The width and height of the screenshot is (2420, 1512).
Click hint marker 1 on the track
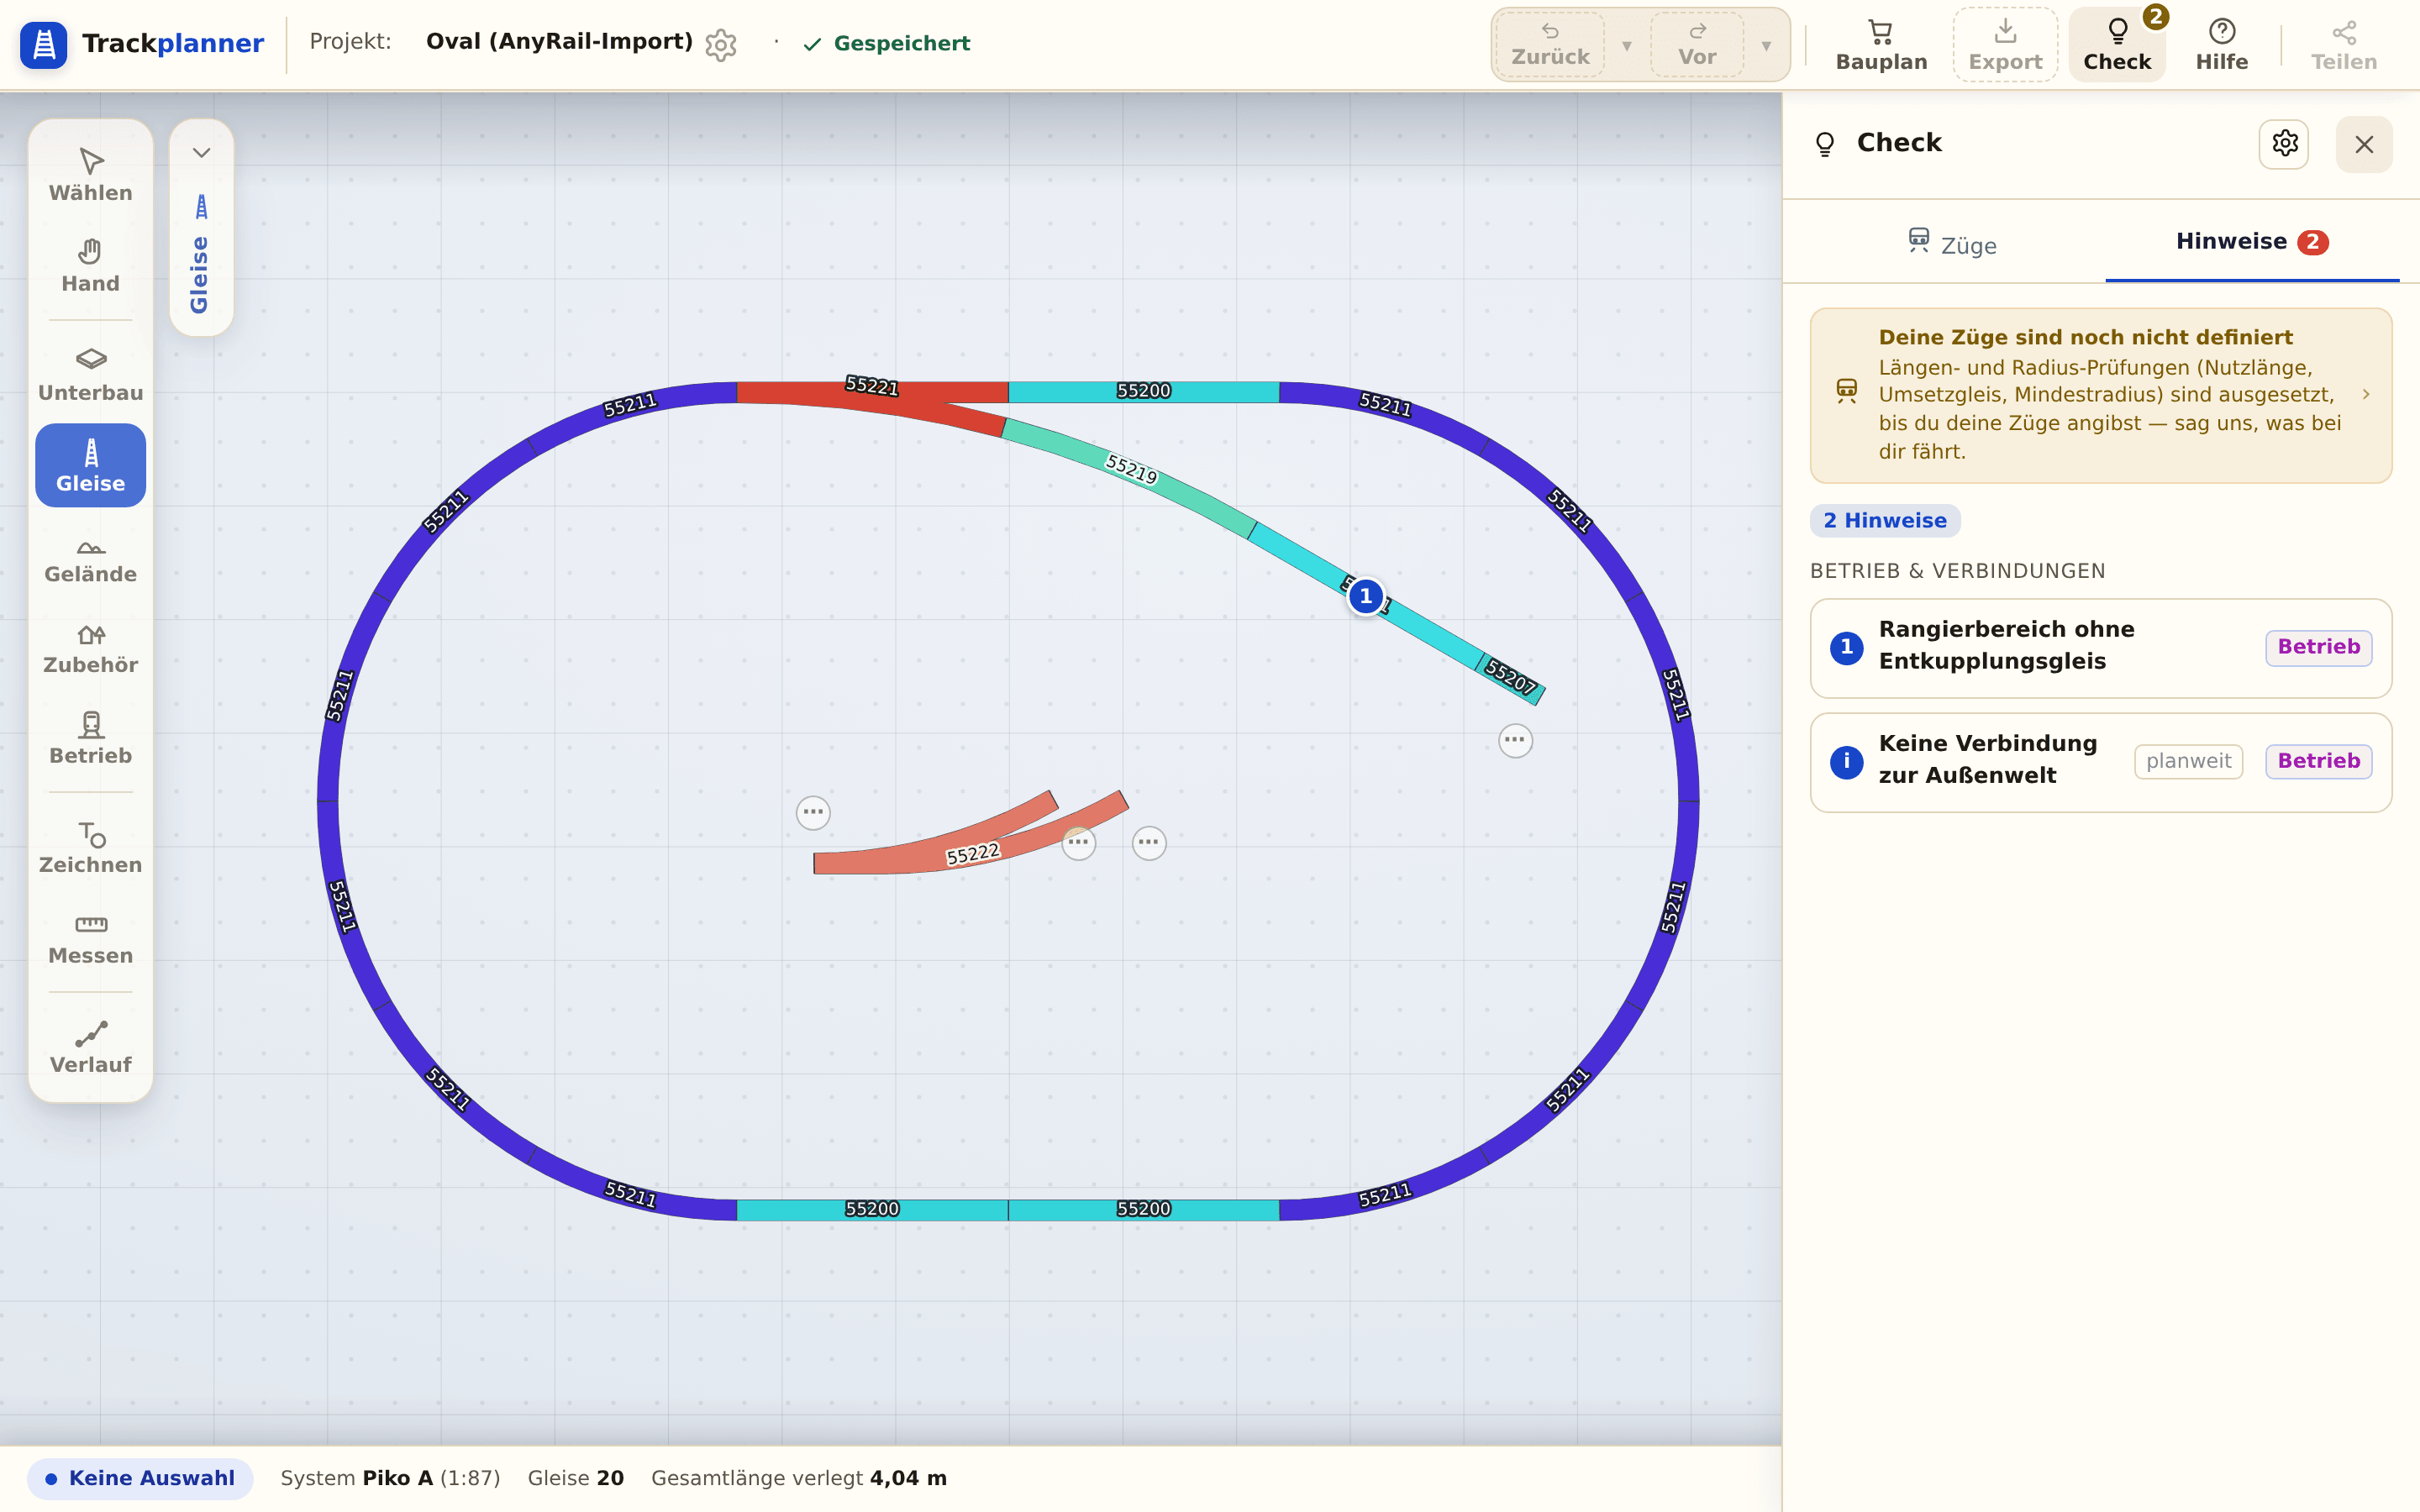(1366, 596)
